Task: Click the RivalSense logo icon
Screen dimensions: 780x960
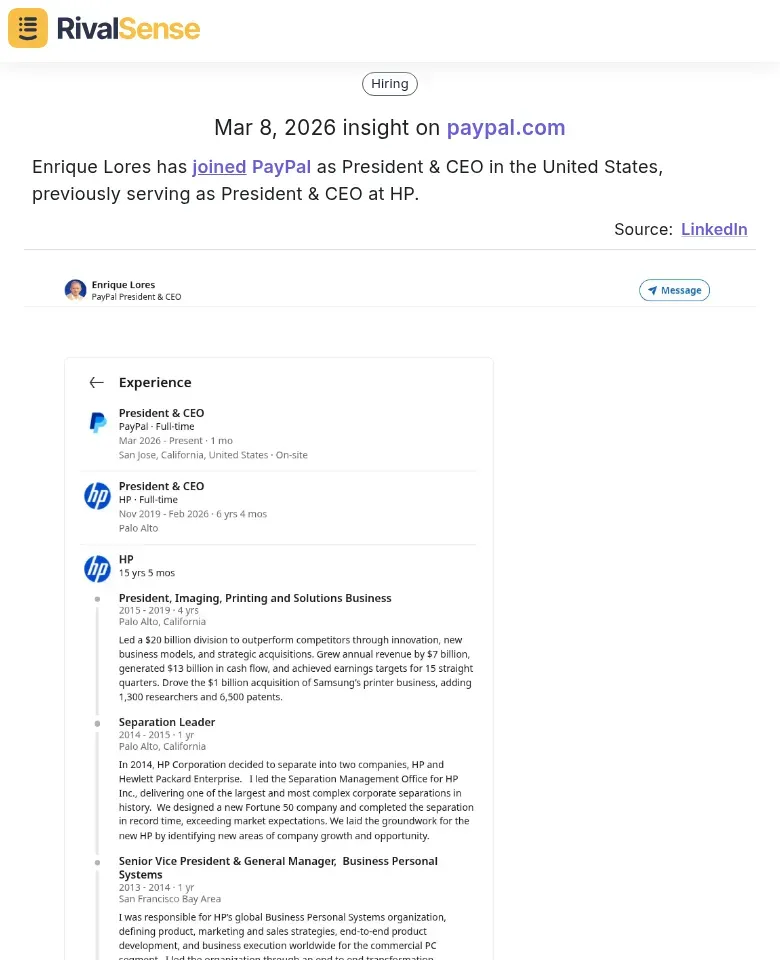Action: [27, 28]
